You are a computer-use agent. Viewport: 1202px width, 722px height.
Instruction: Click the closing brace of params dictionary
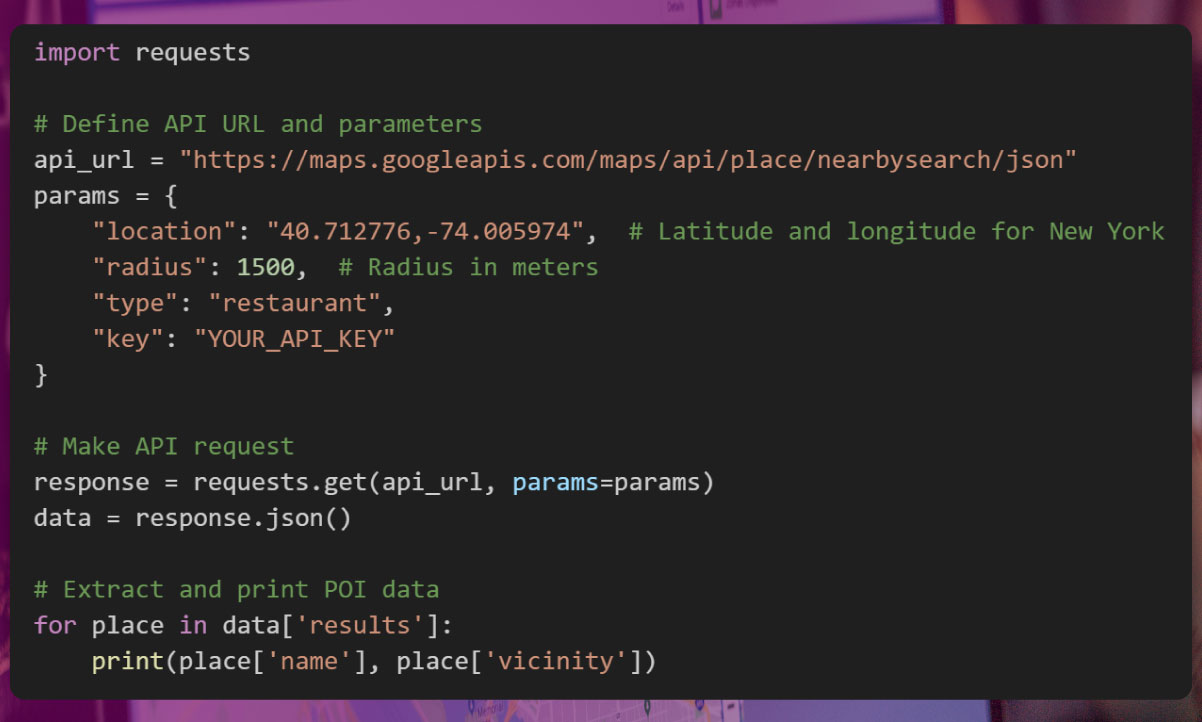click(x=41, y=375)
